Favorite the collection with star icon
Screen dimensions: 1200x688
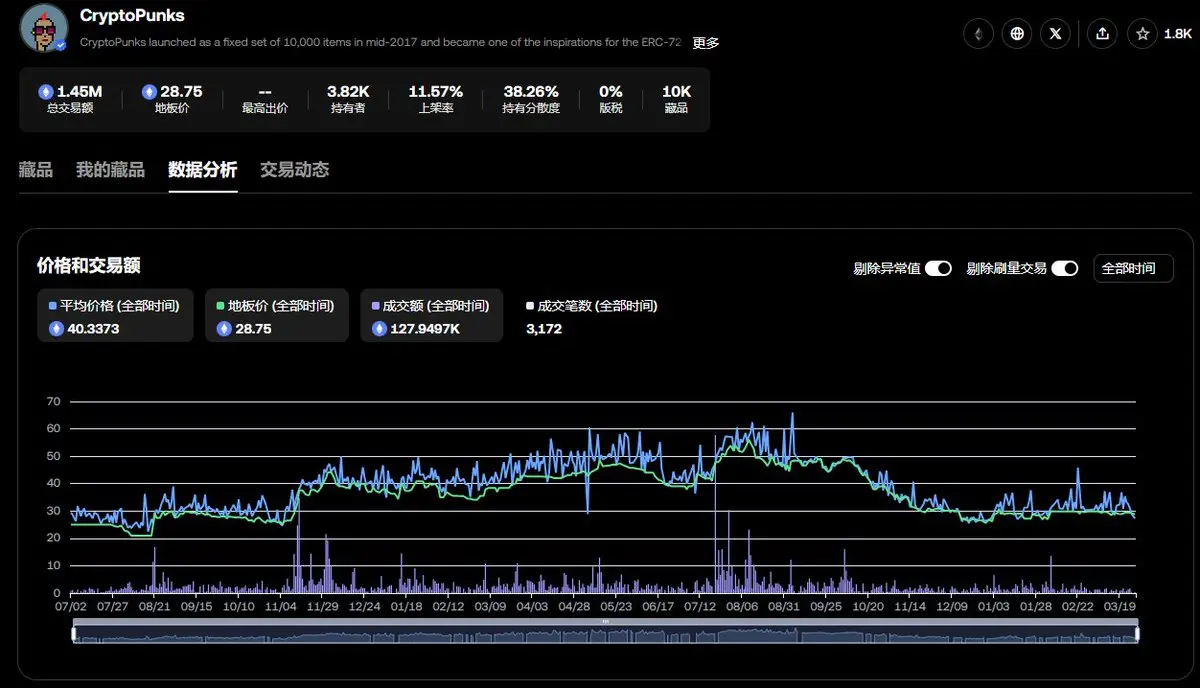click(1143, 34)
